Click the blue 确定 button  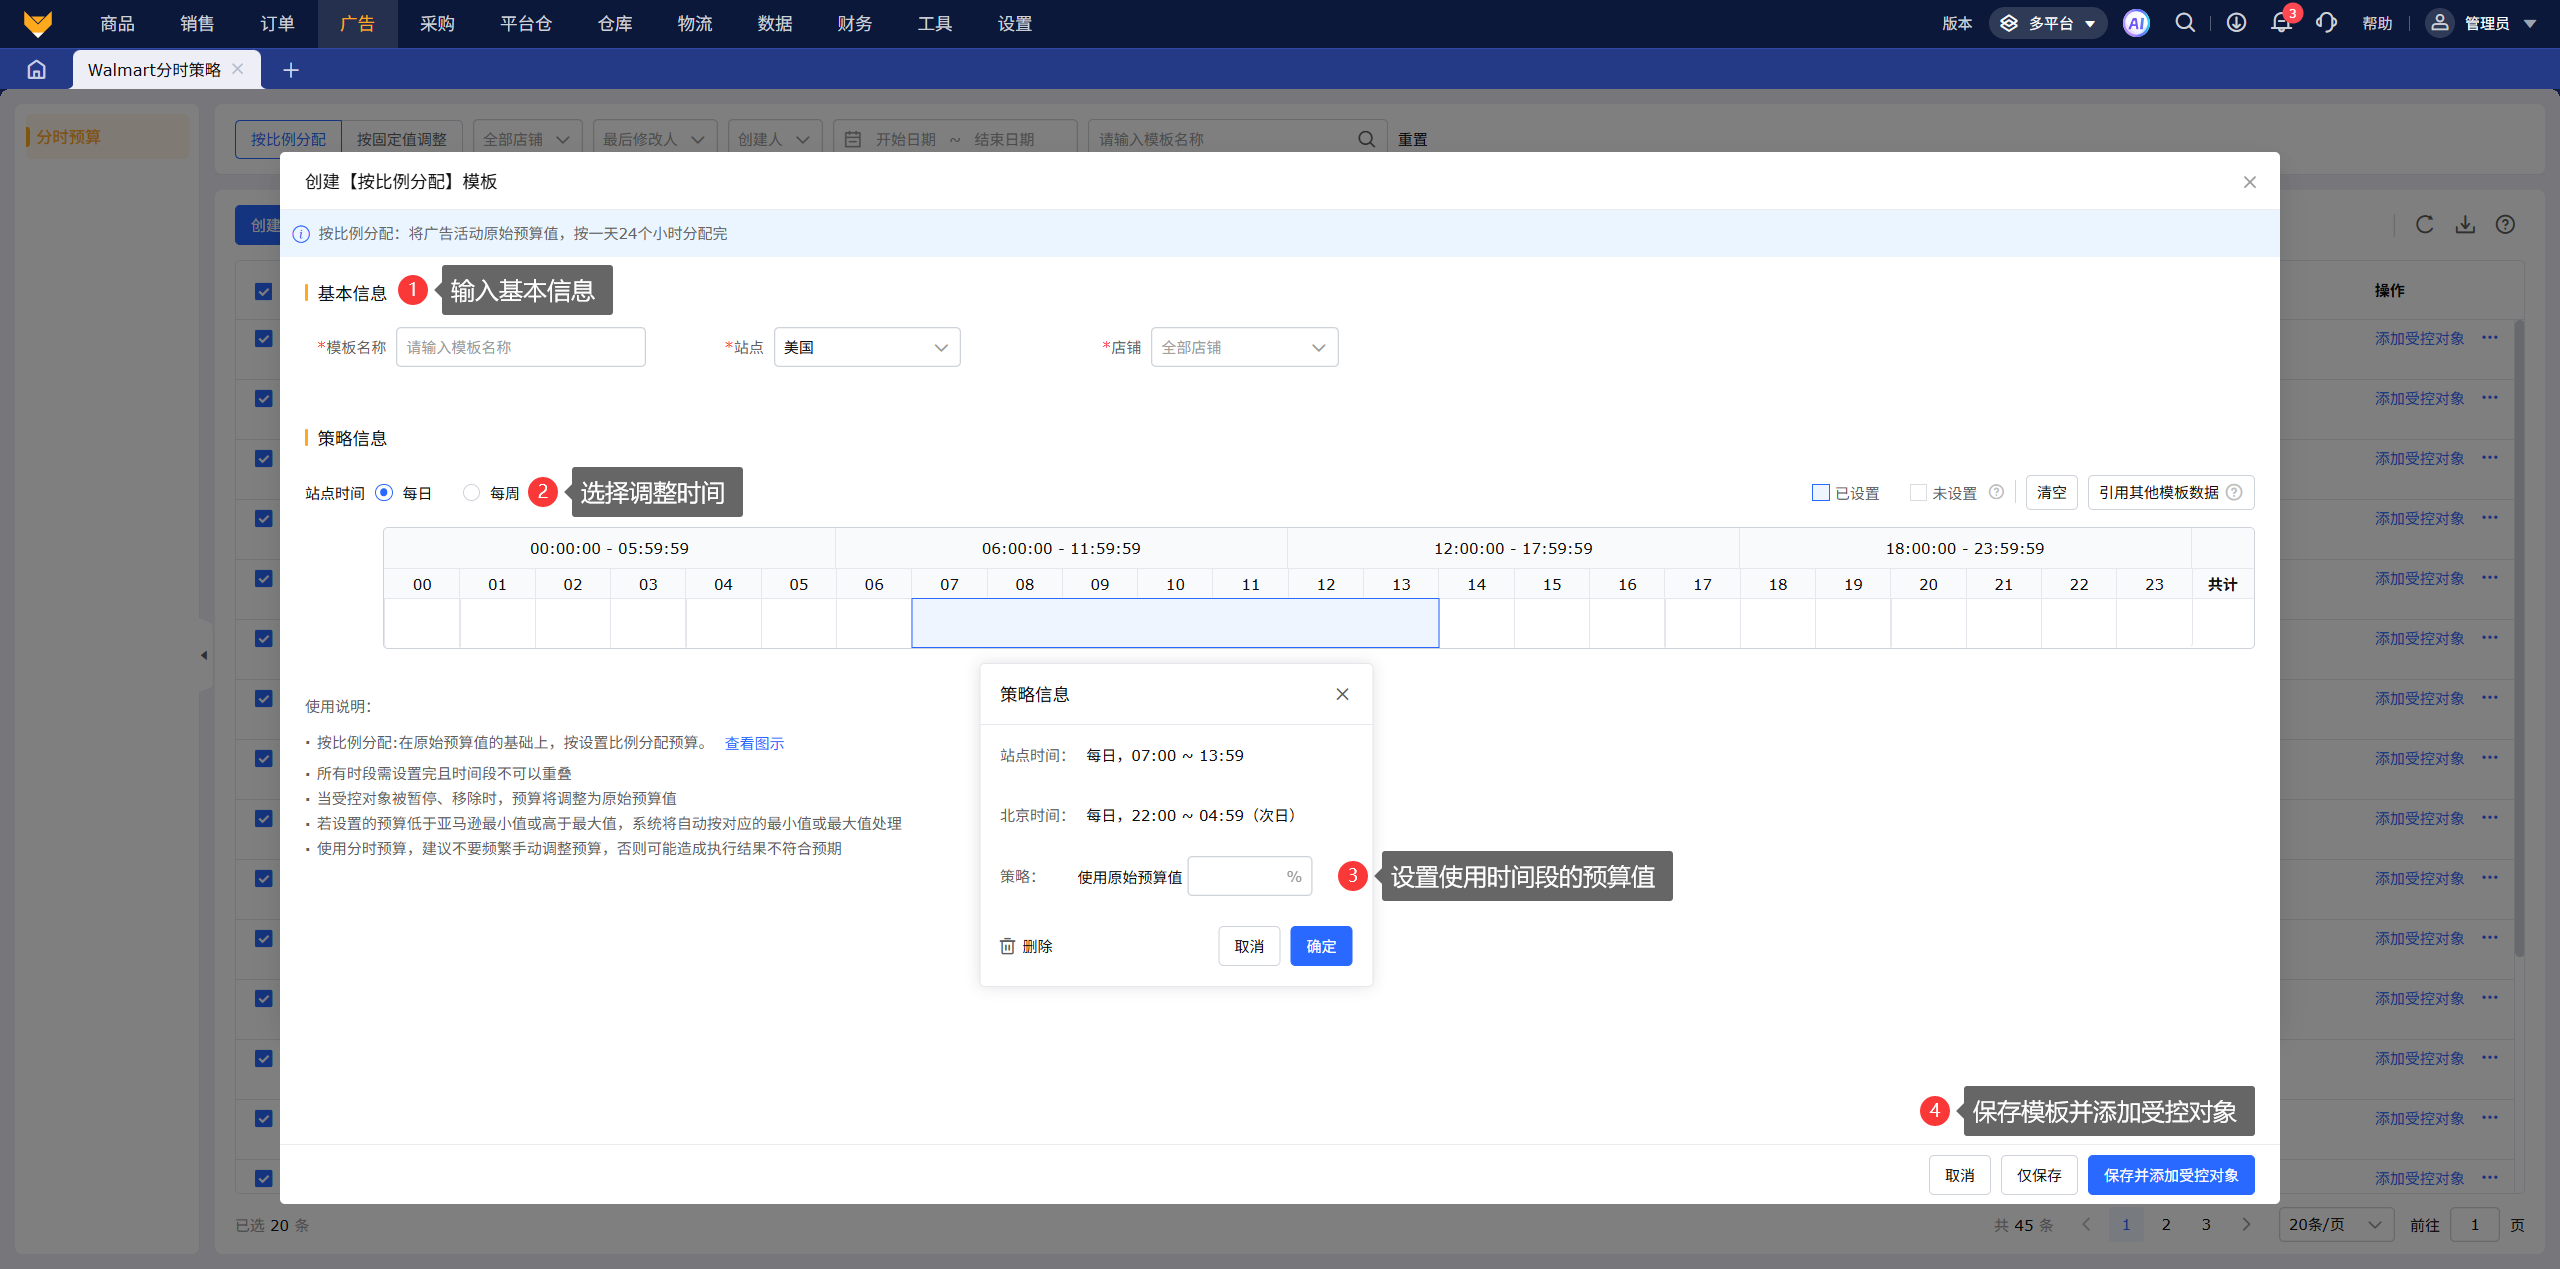[x=1320, y=946]
